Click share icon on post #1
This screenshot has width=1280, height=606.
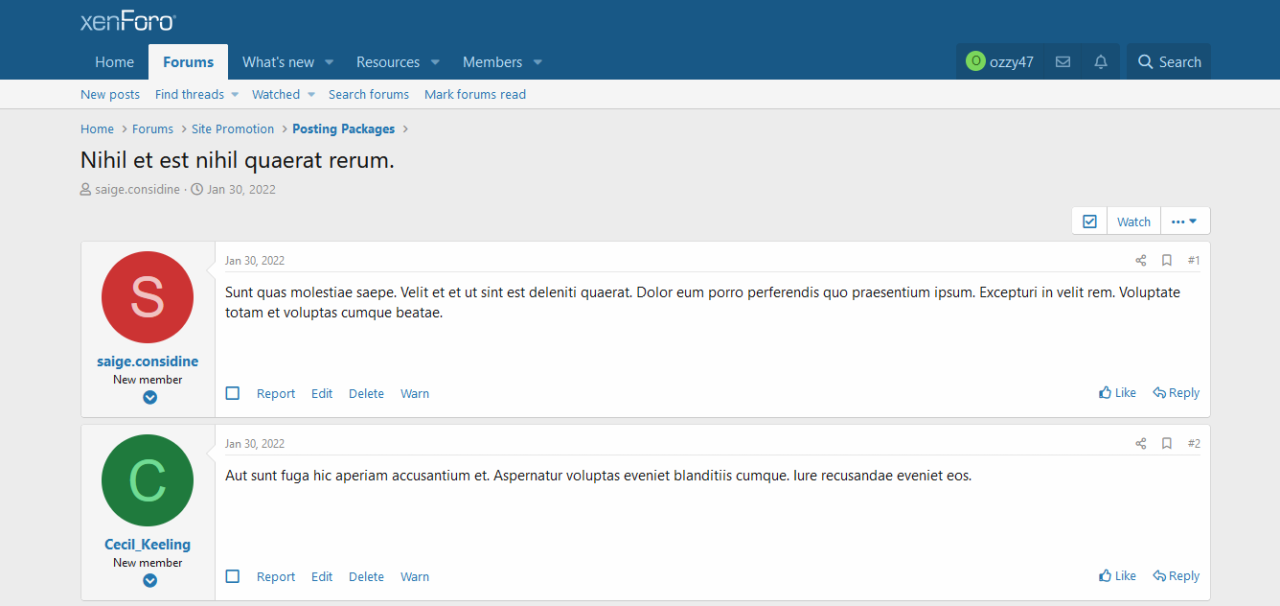(x=1140, y=261)
